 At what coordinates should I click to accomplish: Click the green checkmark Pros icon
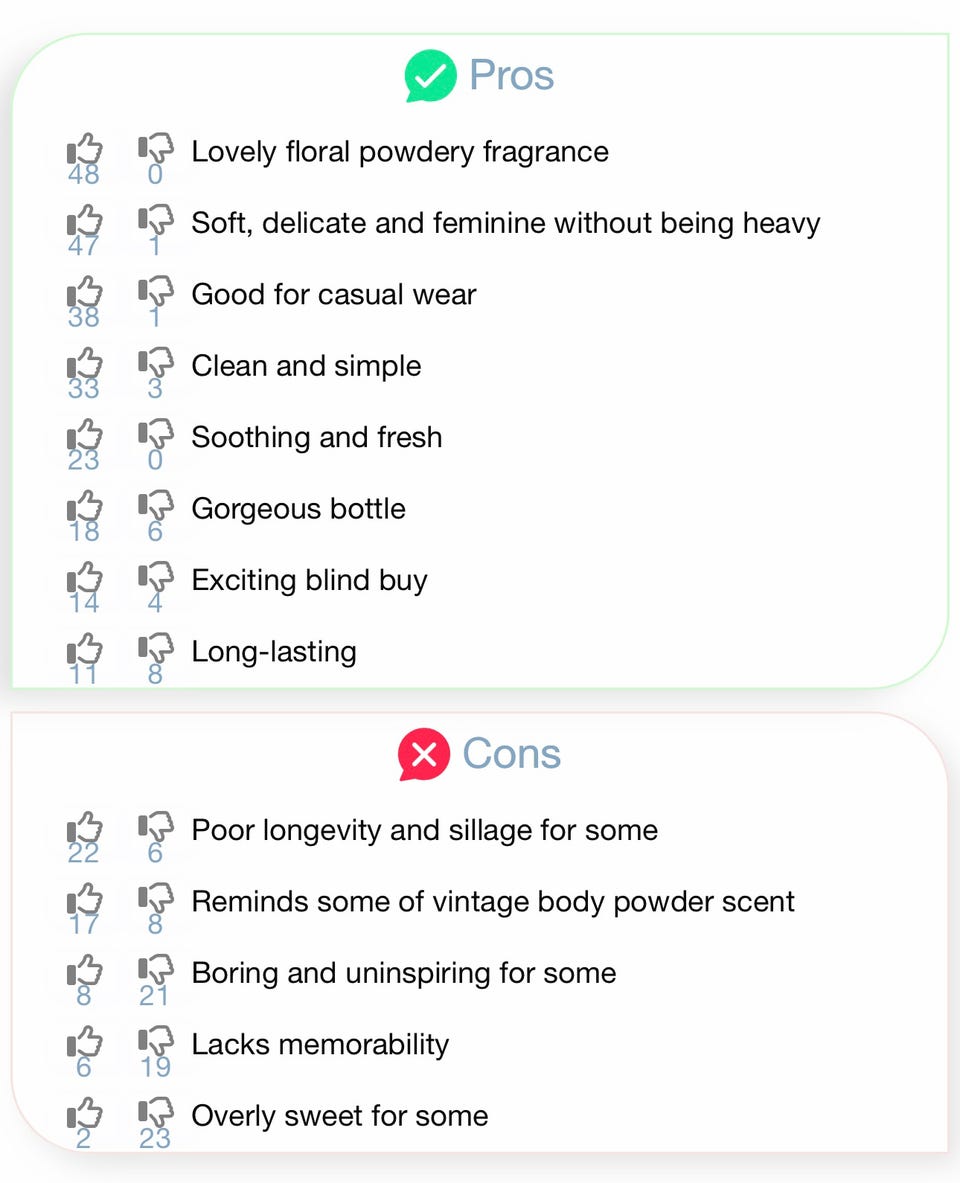click(x=429, y=77)
